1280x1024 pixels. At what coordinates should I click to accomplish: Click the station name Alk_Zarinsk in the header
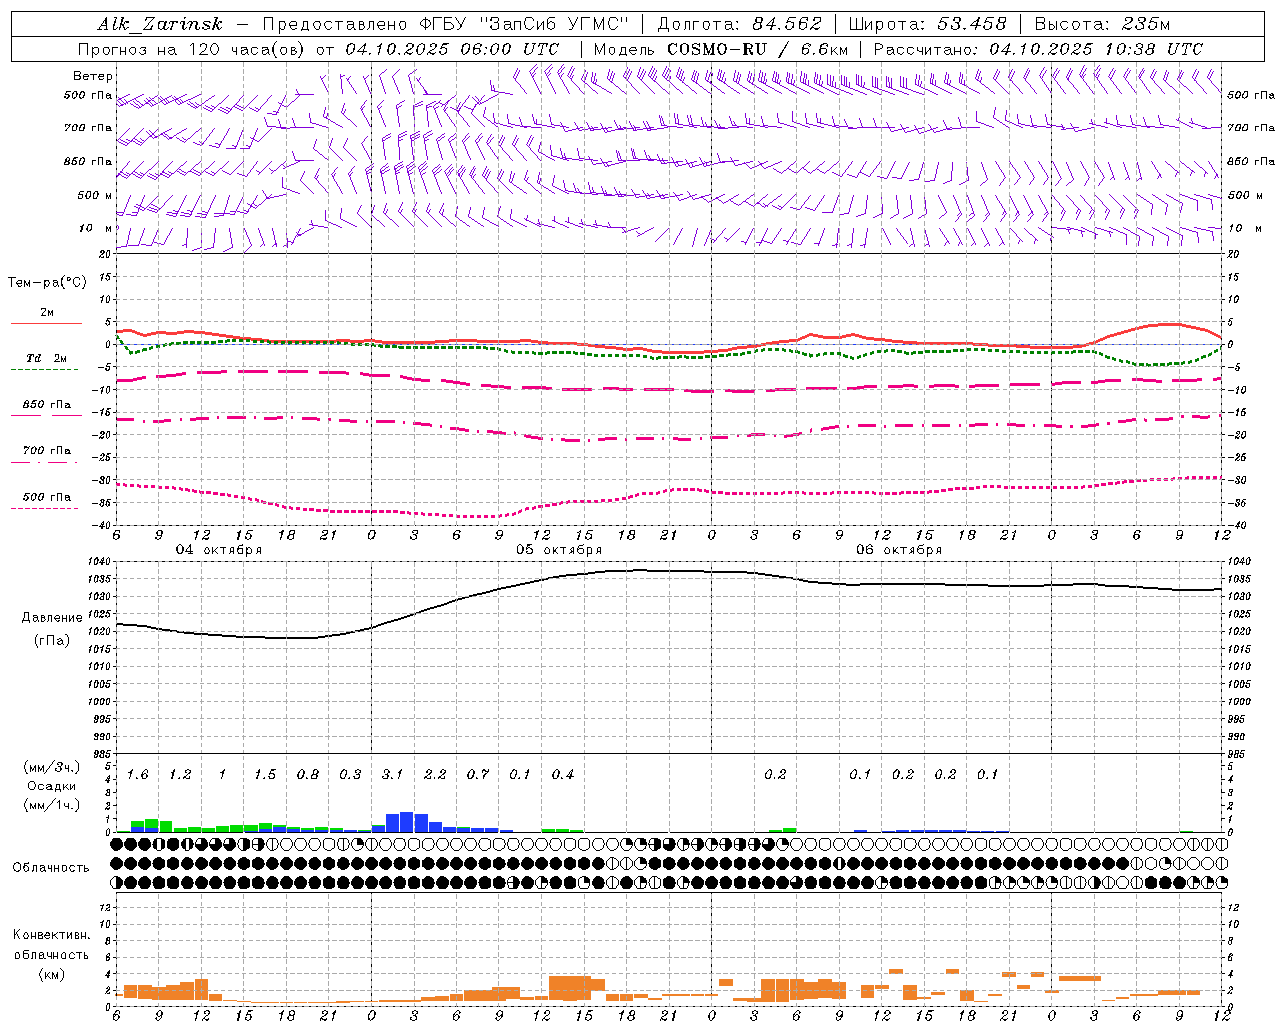coord(160,24)
